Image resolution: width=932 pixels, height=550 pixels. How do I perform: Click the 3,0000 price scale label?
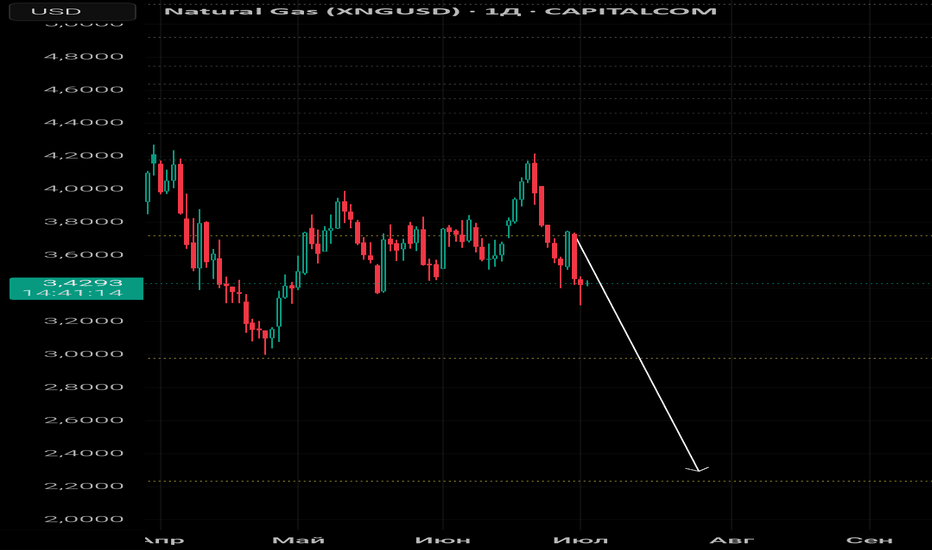pyautogui.click(x=84, y=354)
